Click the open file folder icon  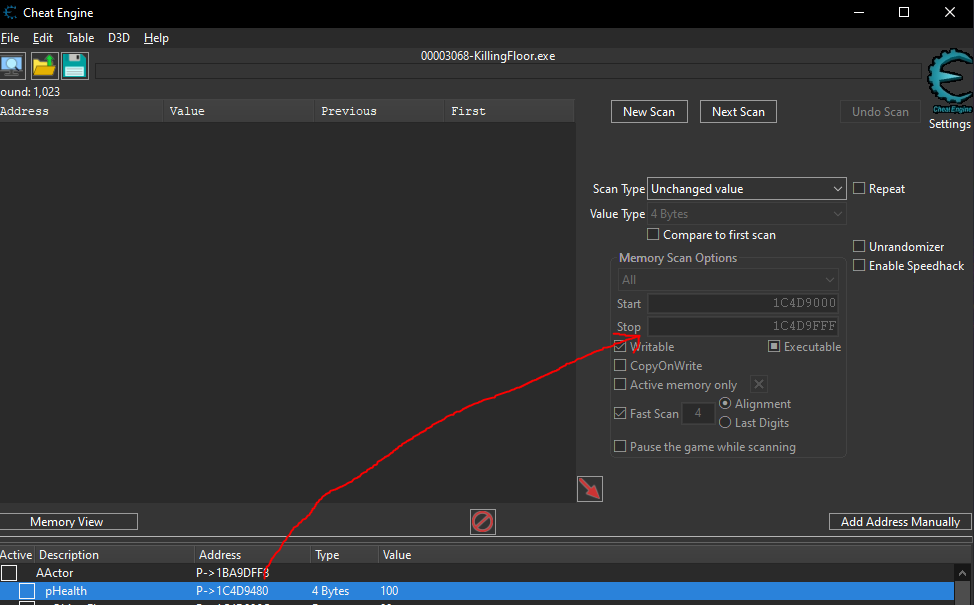[x=44, y=66]
